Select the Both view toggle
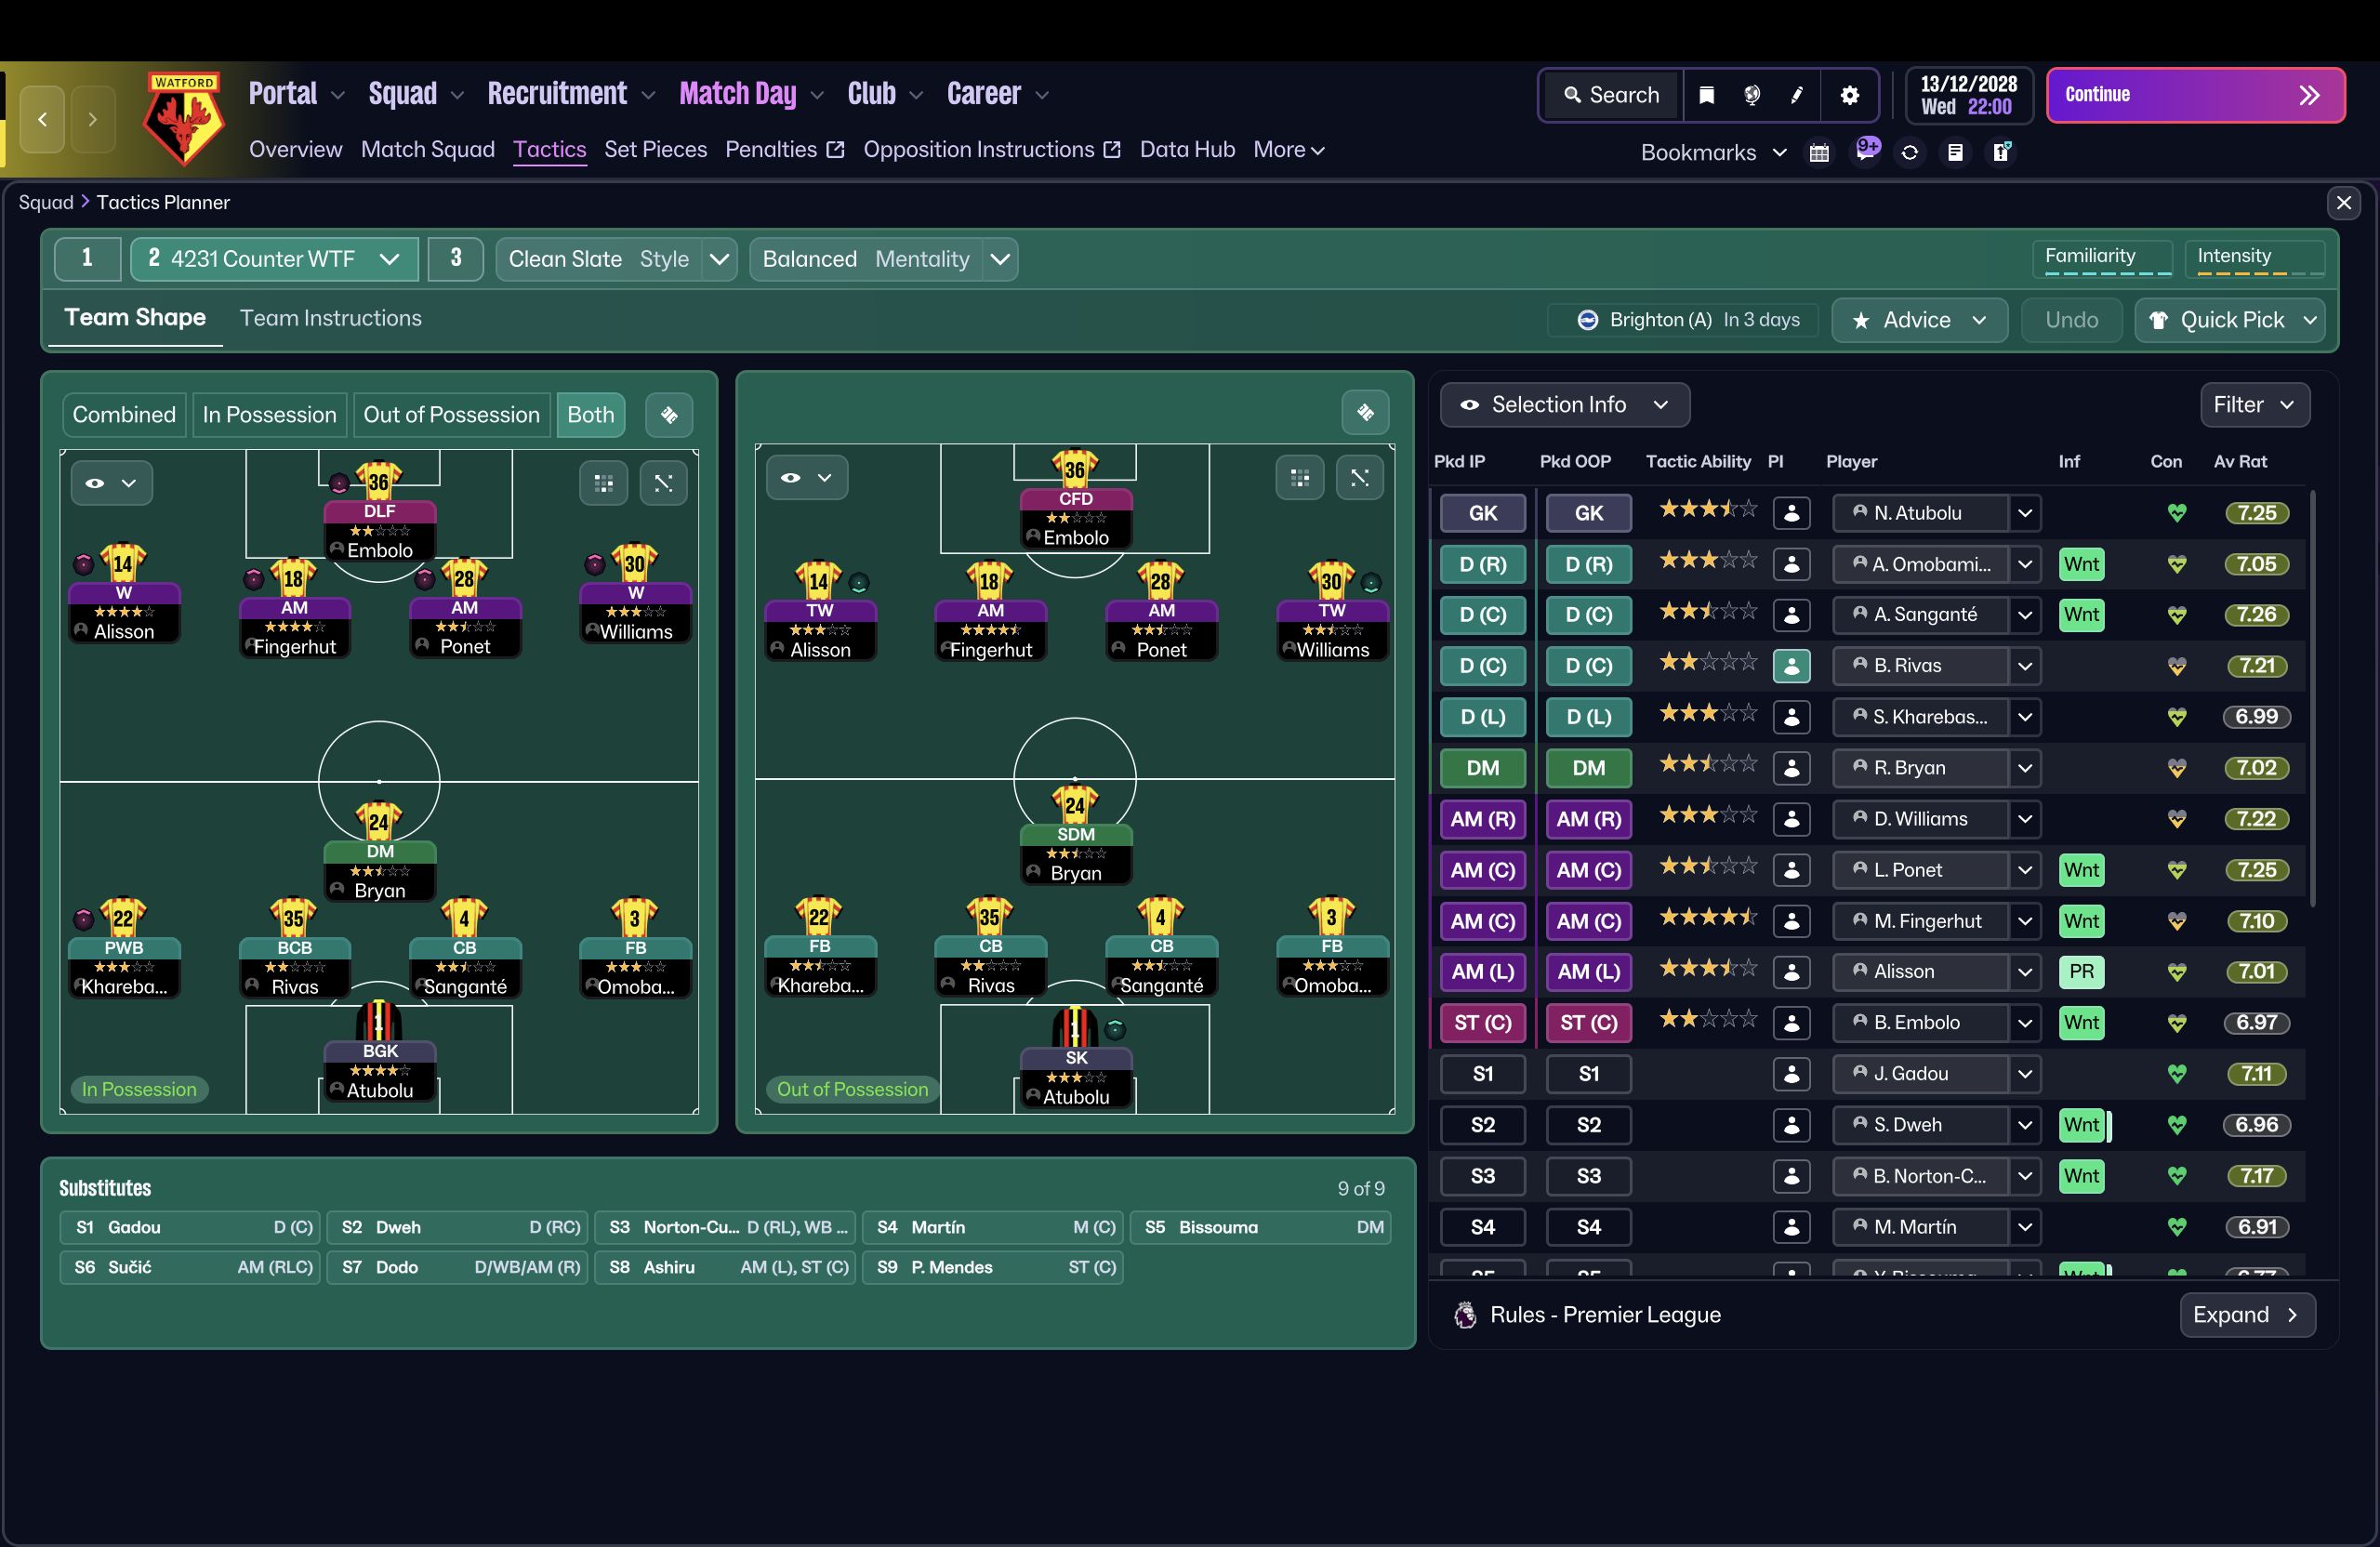Image resolution: width=2380 pixels, height=1547 pixels. pos(591,415)
